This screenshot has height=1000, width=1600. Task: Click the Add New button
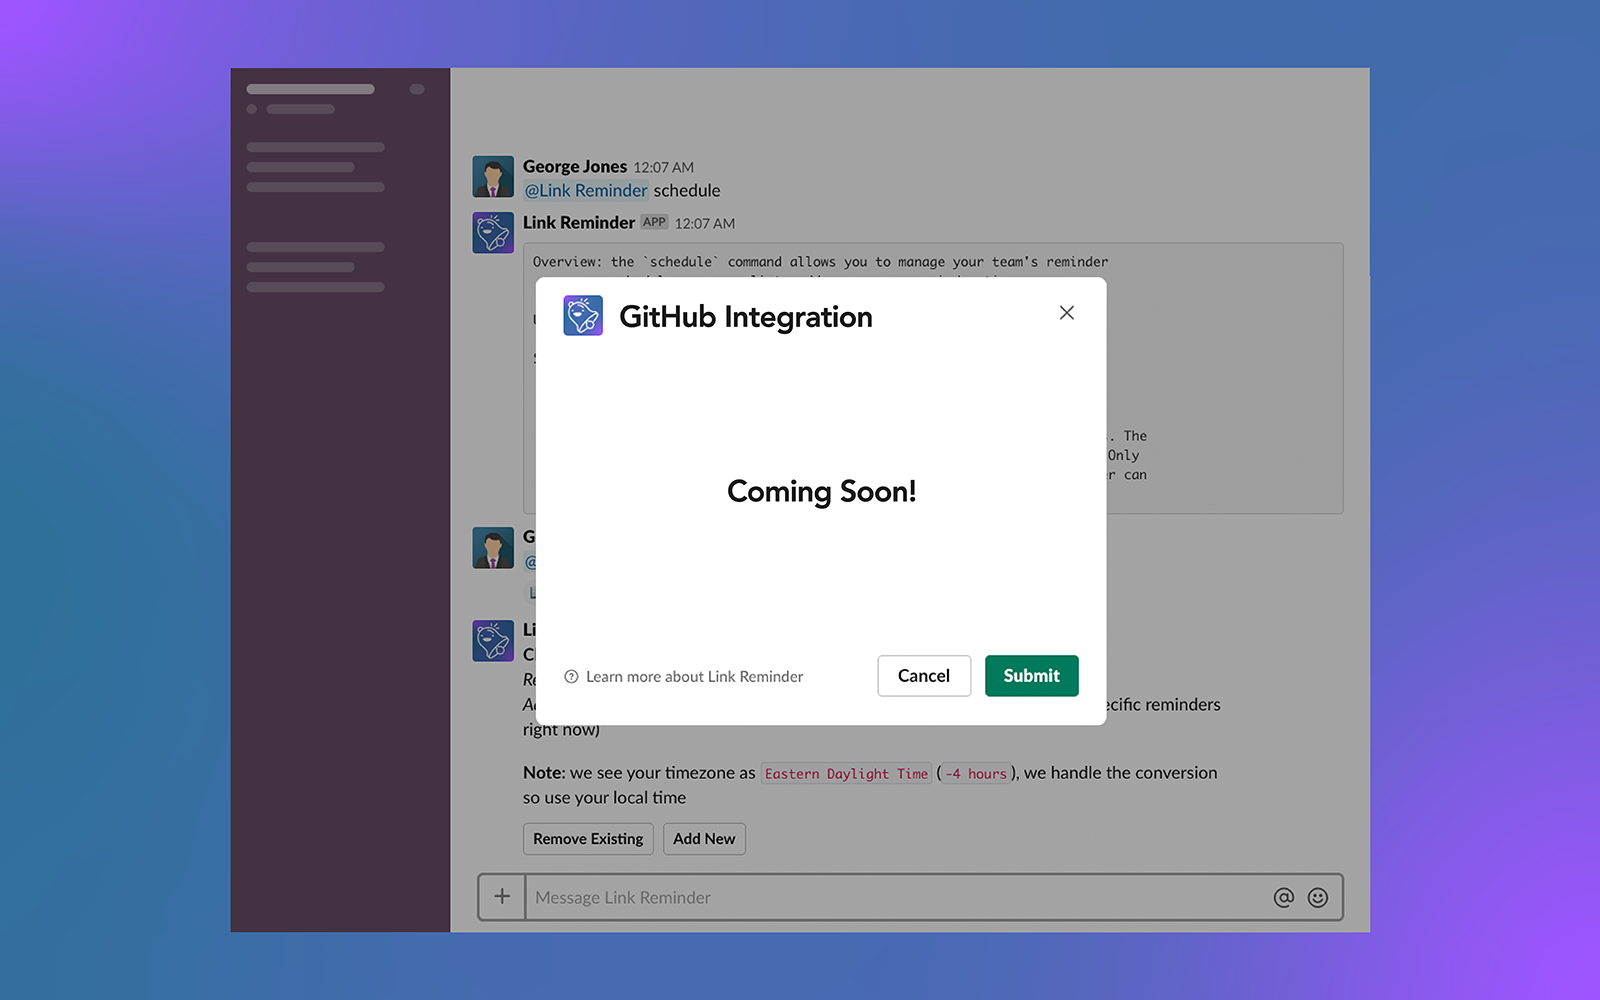click(704, 839)
